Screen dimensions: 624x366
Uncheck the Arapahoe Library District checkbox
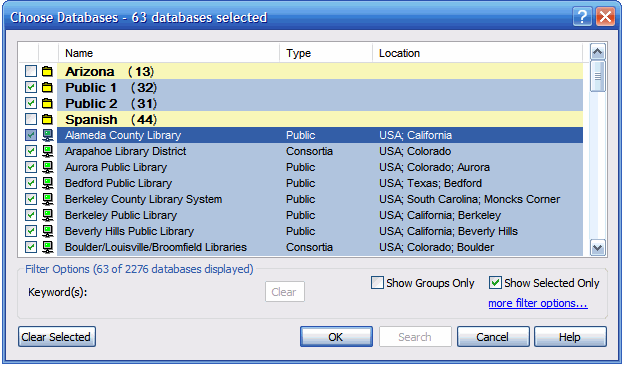31,151
